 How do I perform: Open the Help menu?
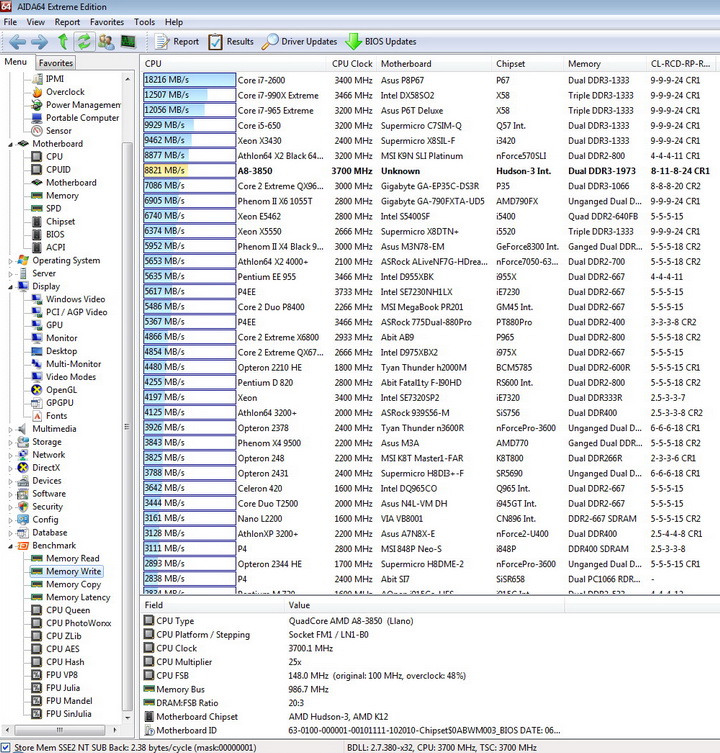[174, 22]
